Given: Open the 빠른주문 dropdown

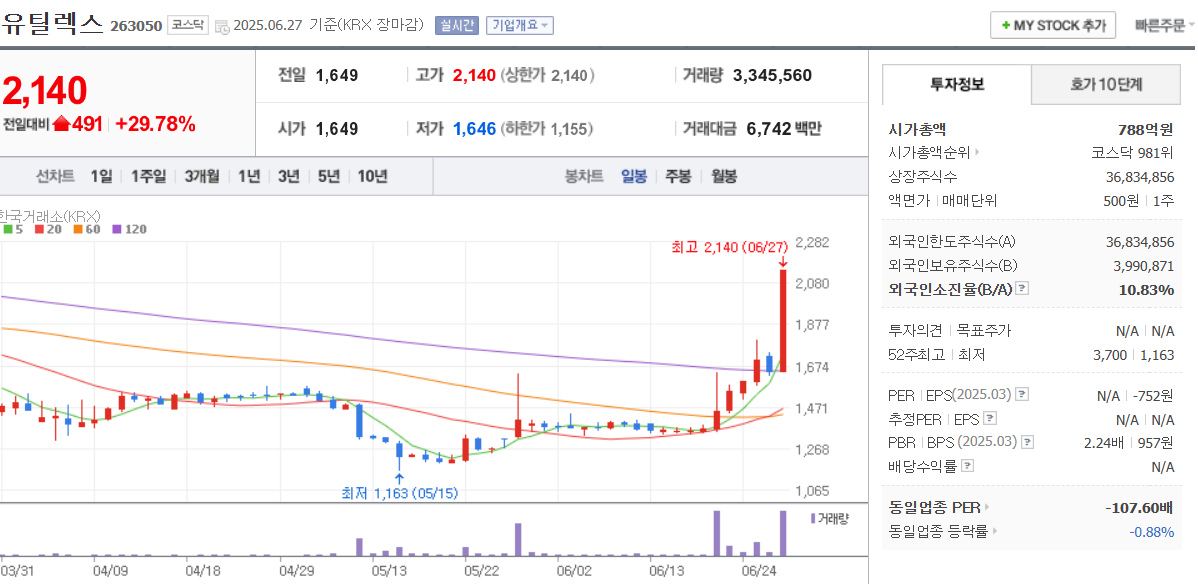Looking at the screenshot, I should pyautogui.click(x=1165, y=25).
